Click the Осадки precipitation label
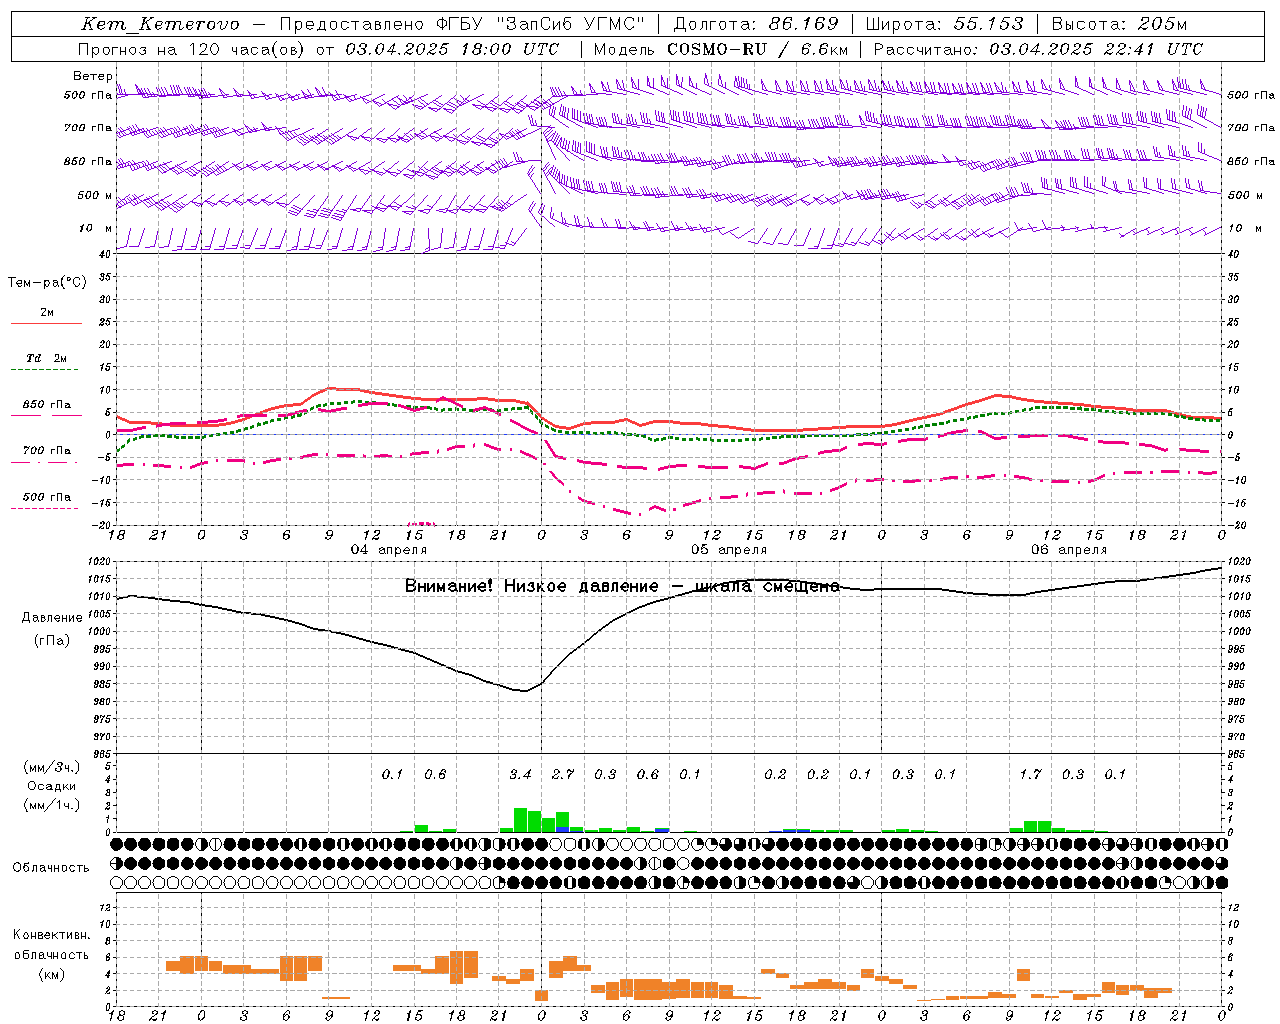Image resolution: width=1280 pixels, height=1024 pixels. 52,786
